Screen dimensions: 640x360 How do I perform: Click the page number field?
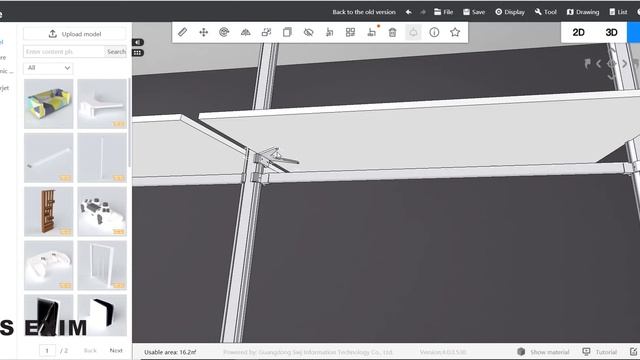(x=47, y=351)
